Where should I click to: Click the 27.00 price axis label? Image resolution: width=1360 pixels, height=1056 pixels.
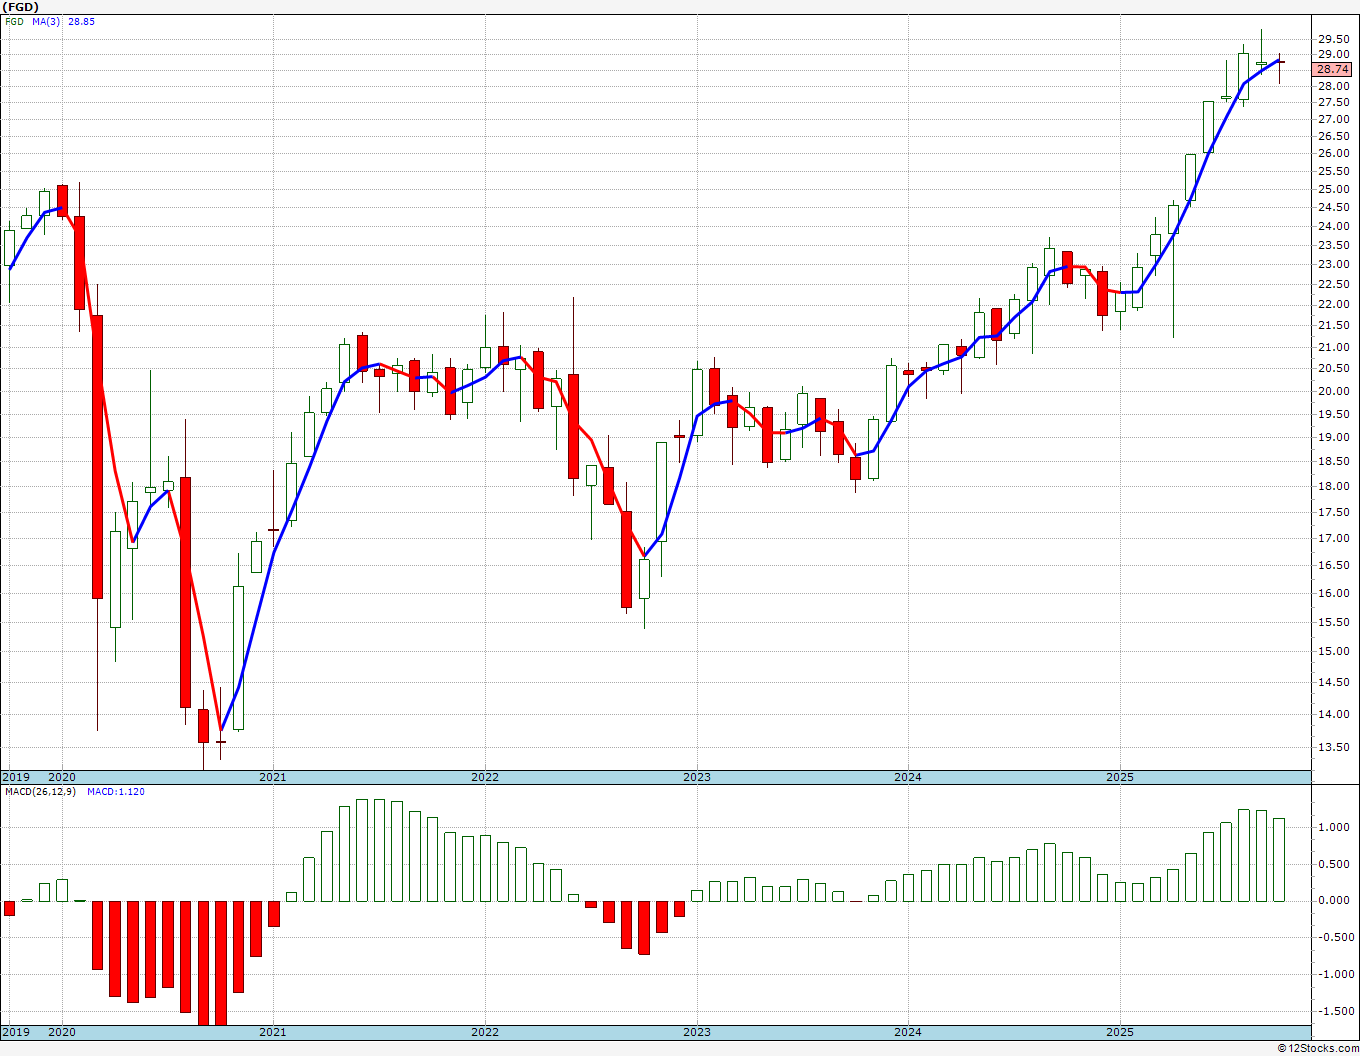[x=1333, y=119]
